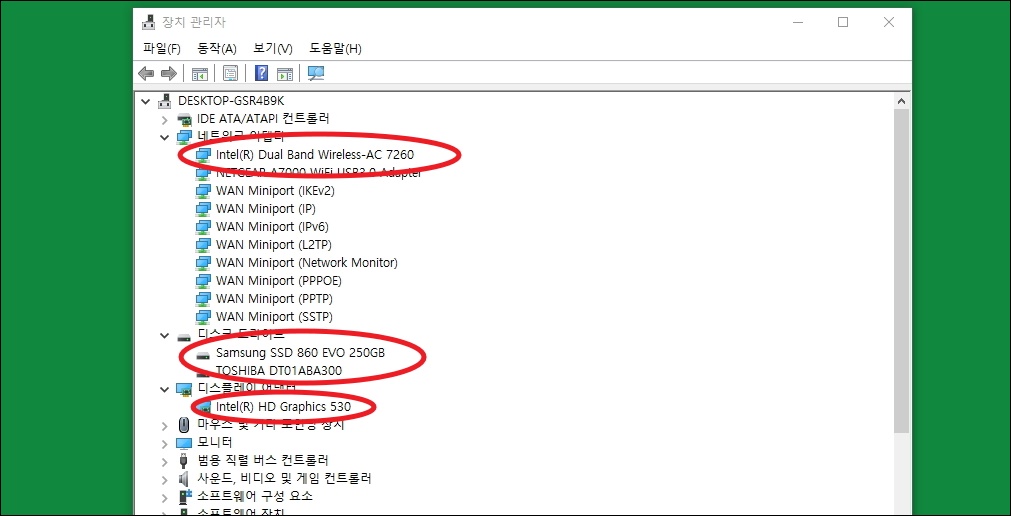Click the vertical scrollbar thumb

901,271
